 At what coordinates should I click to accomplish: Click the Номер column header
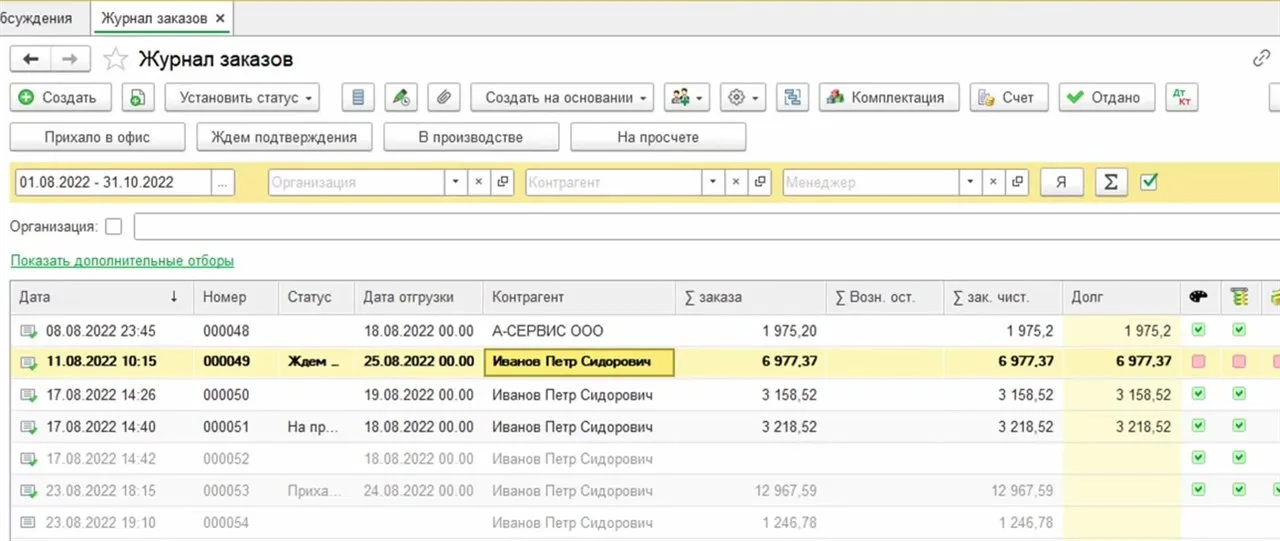[237, 297]
